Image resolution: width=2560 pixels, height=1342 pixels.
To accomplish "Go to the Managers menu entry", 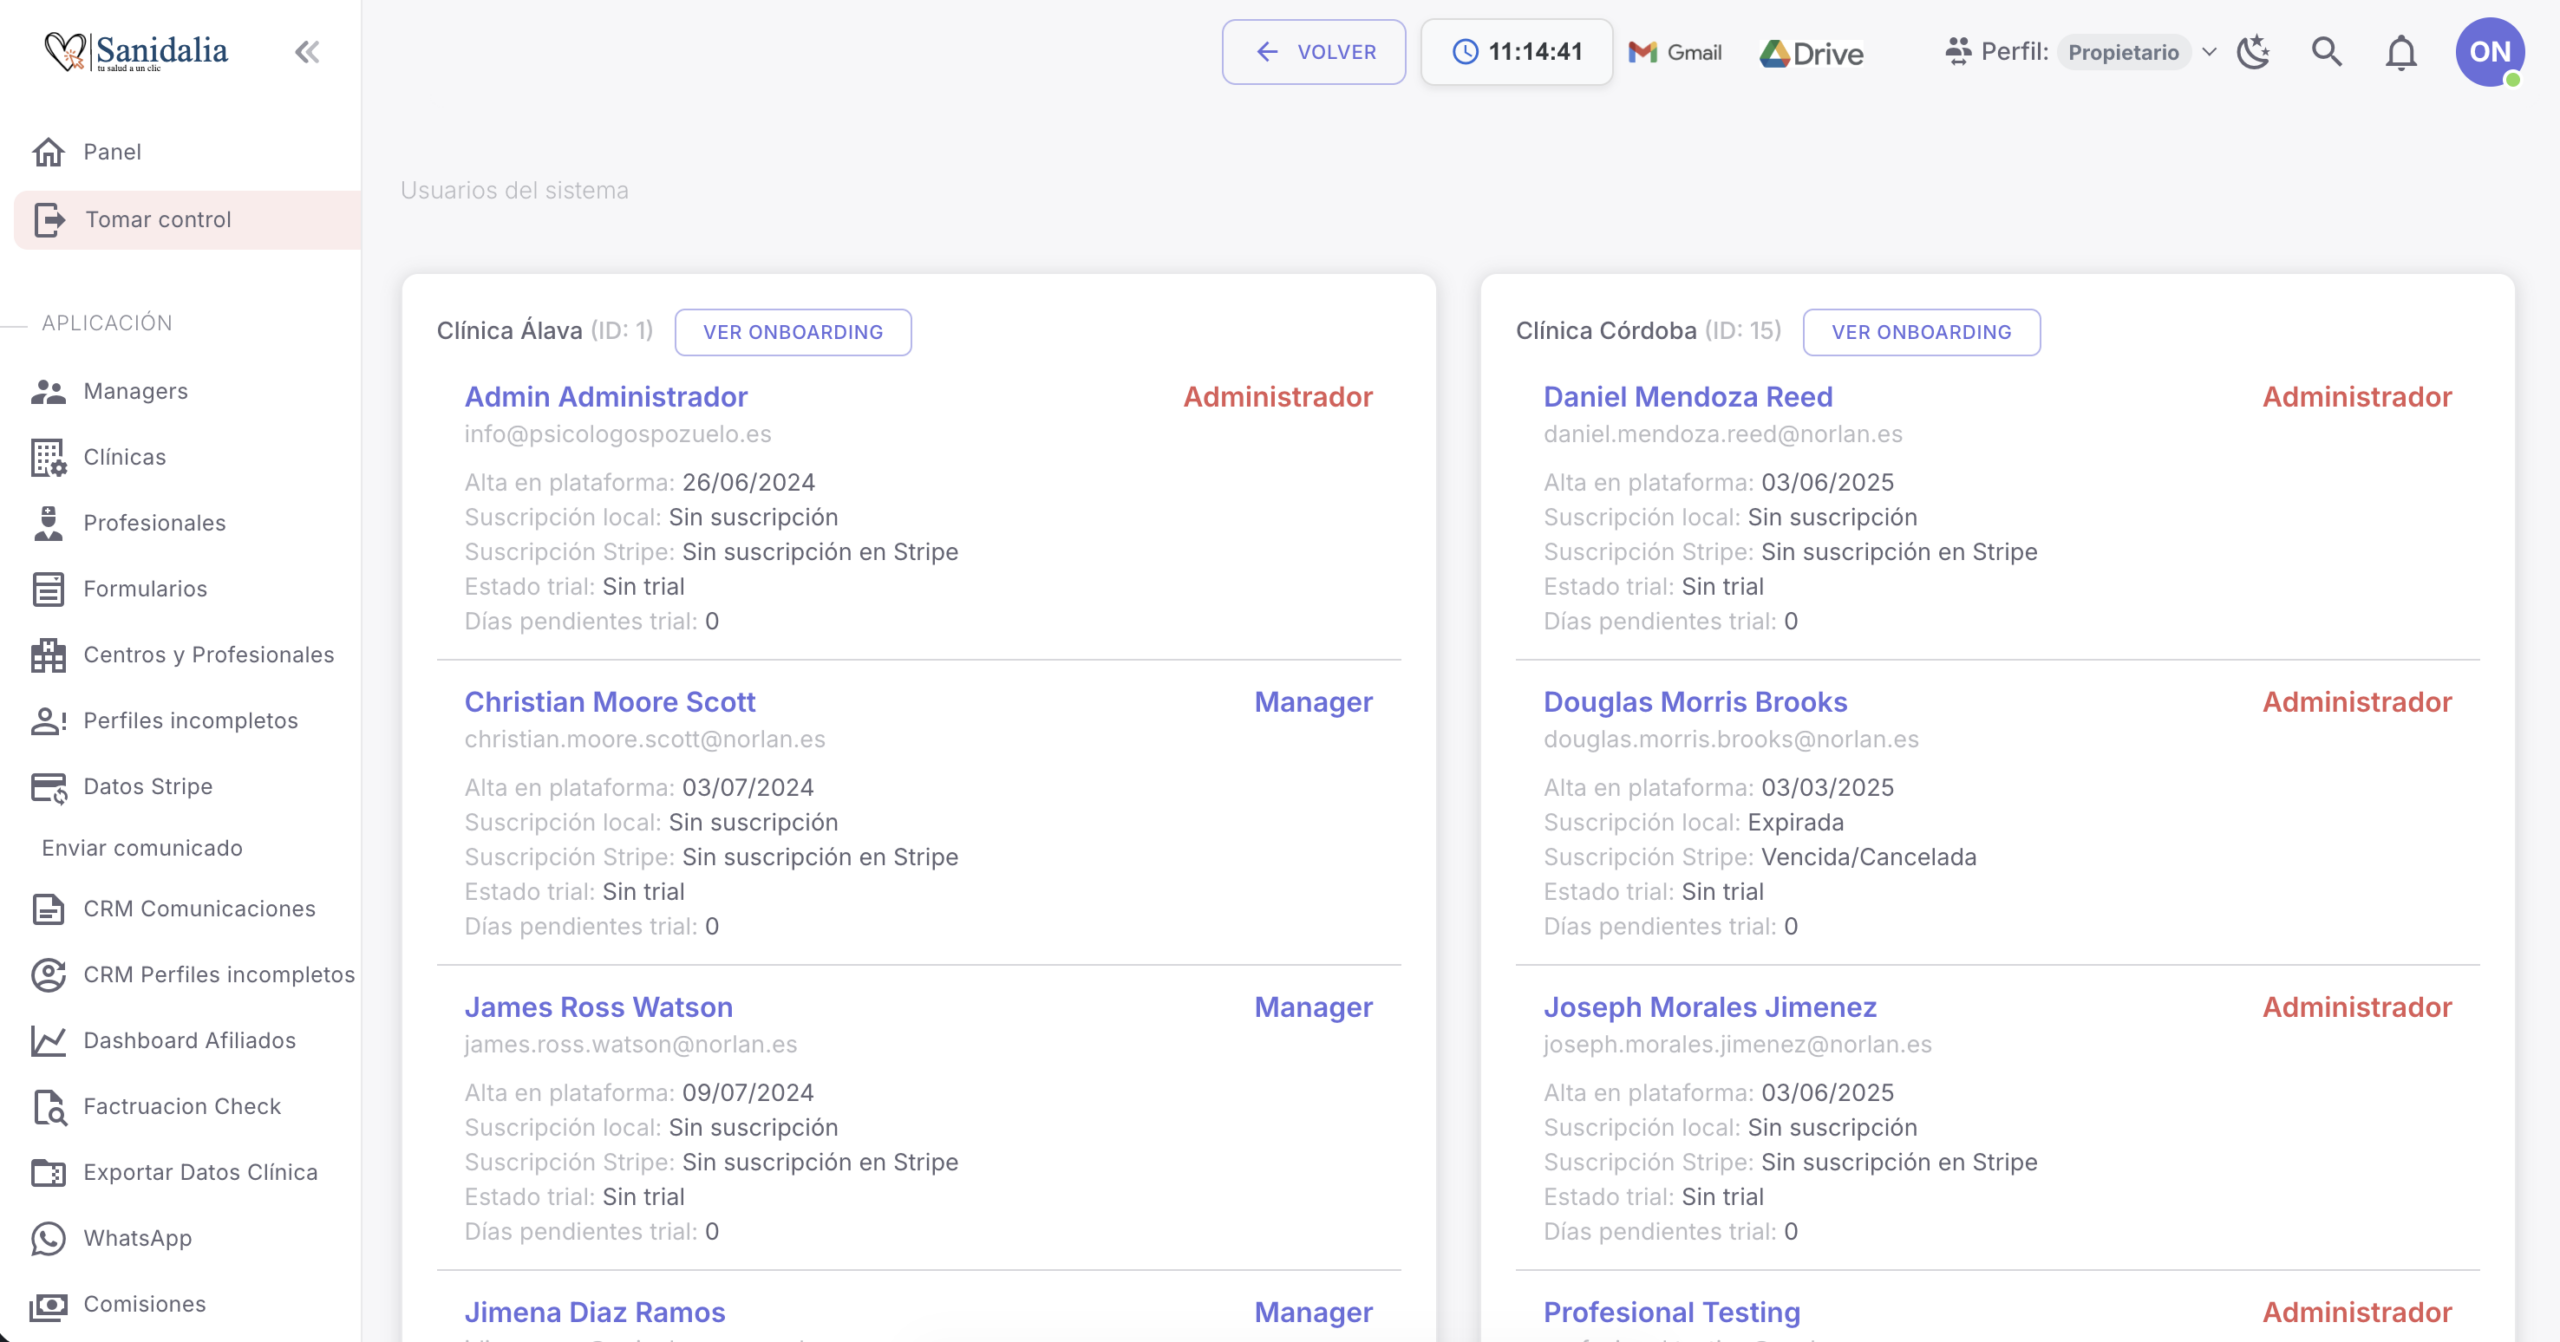I will (136, 391).
